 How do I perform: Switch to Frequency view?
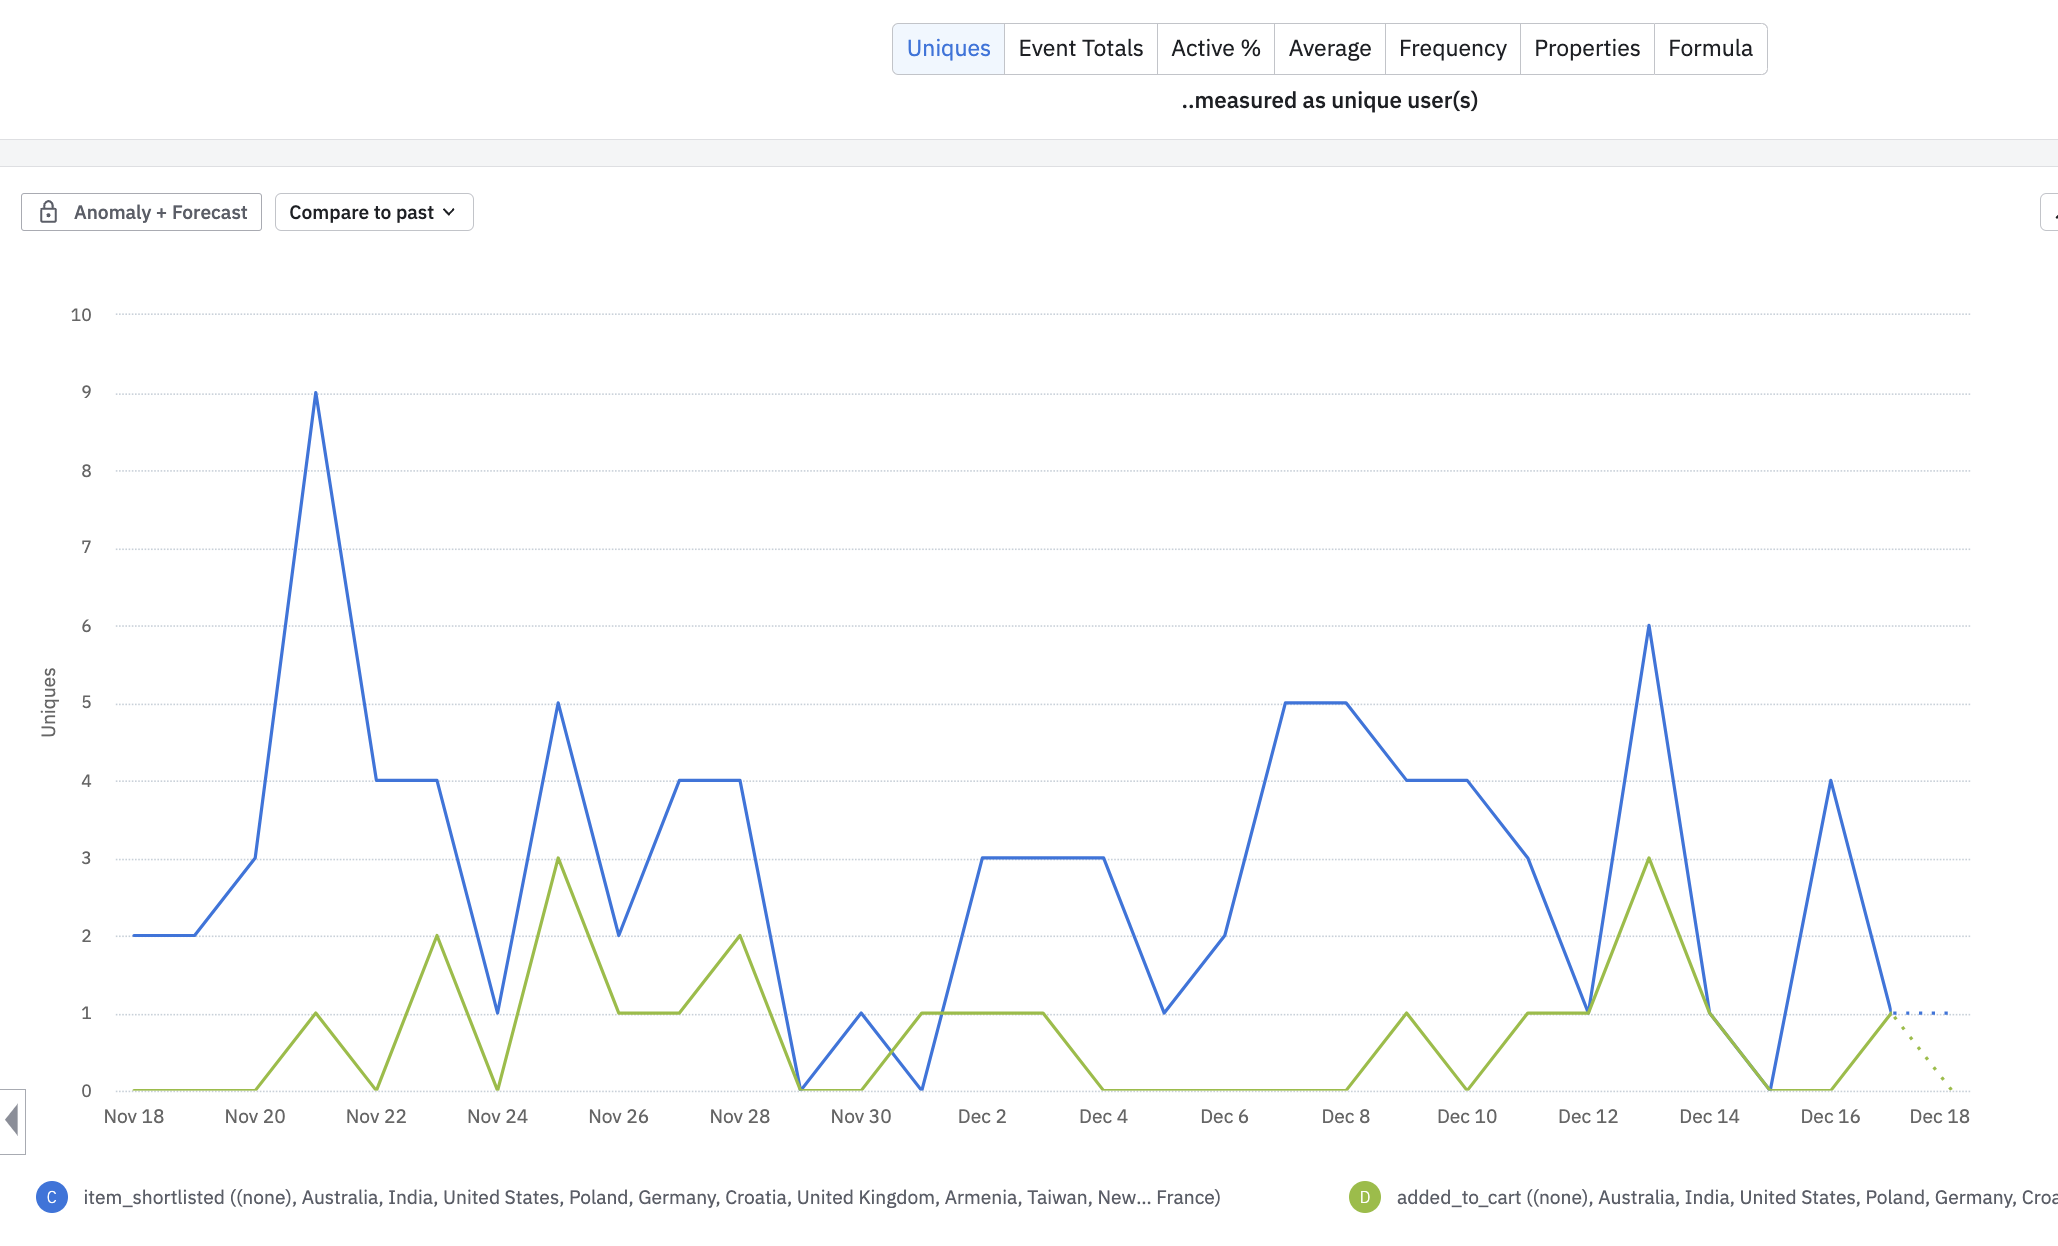1452,49
